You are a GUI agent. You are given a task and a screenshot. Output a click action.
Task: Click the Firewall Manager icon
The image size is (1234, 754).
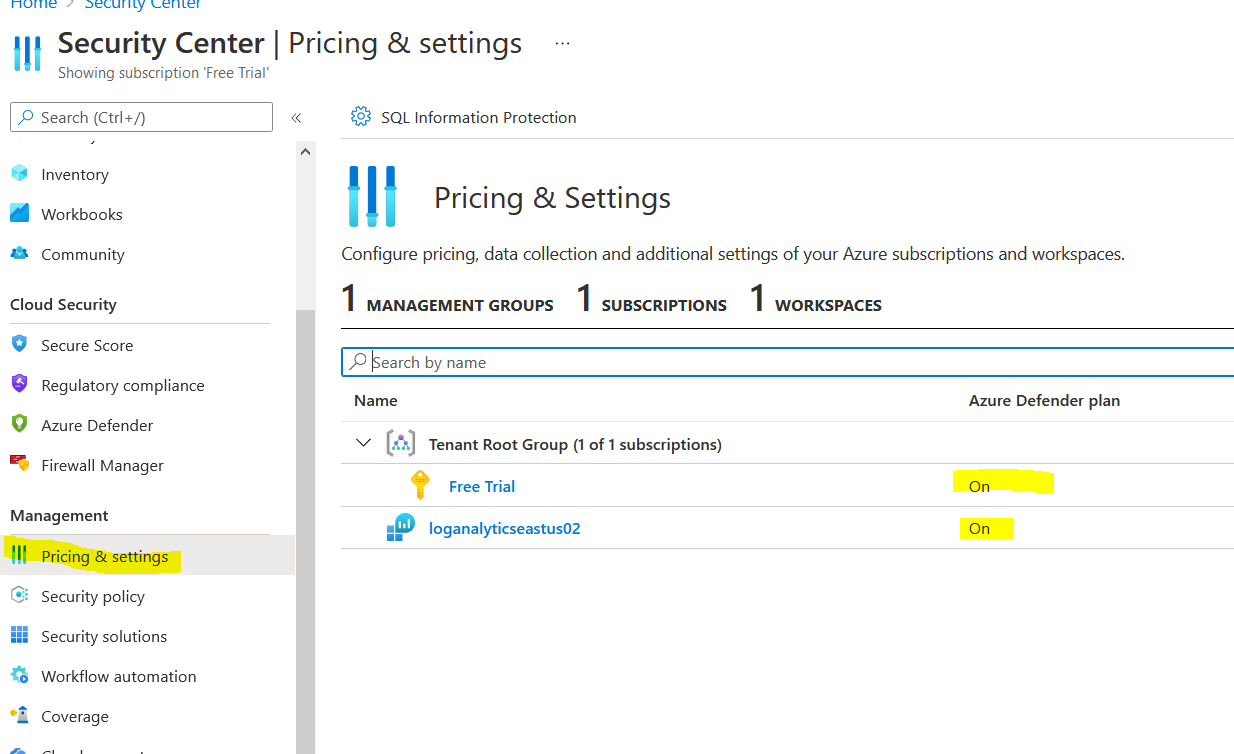point(19,465)
